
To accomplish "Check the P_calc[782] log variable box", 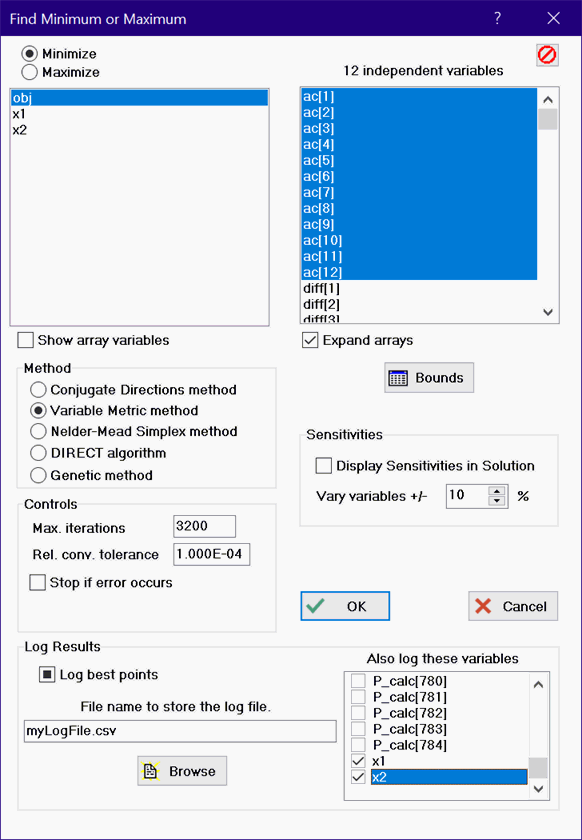I will coord(358,713).
